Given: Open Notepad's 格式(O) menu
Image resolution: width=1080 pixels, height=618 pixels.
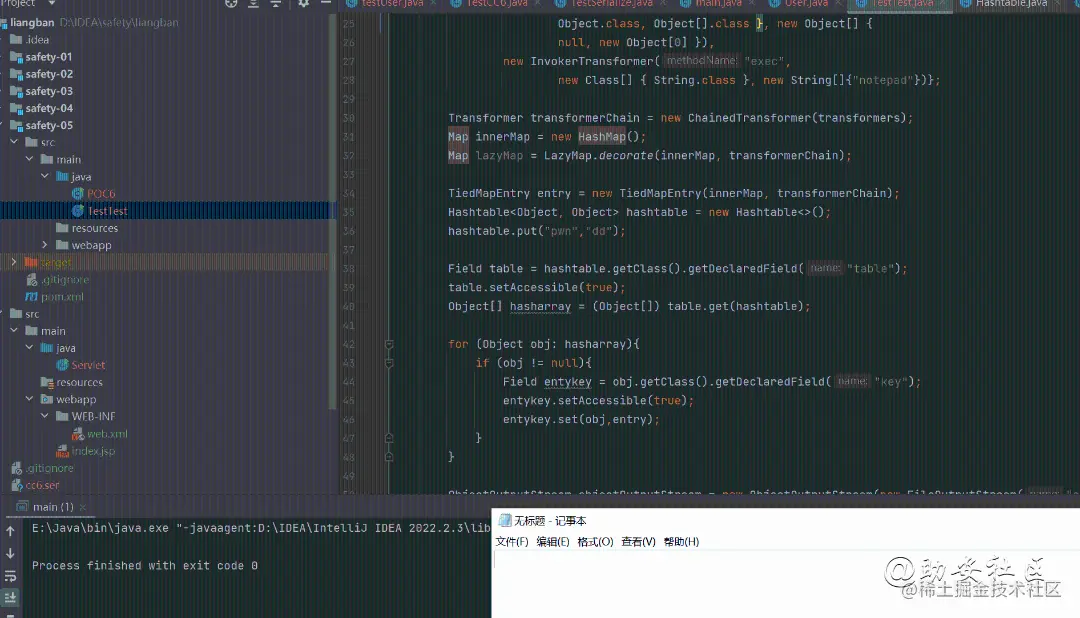Looking at the screenshot, I should pos(595,542).
